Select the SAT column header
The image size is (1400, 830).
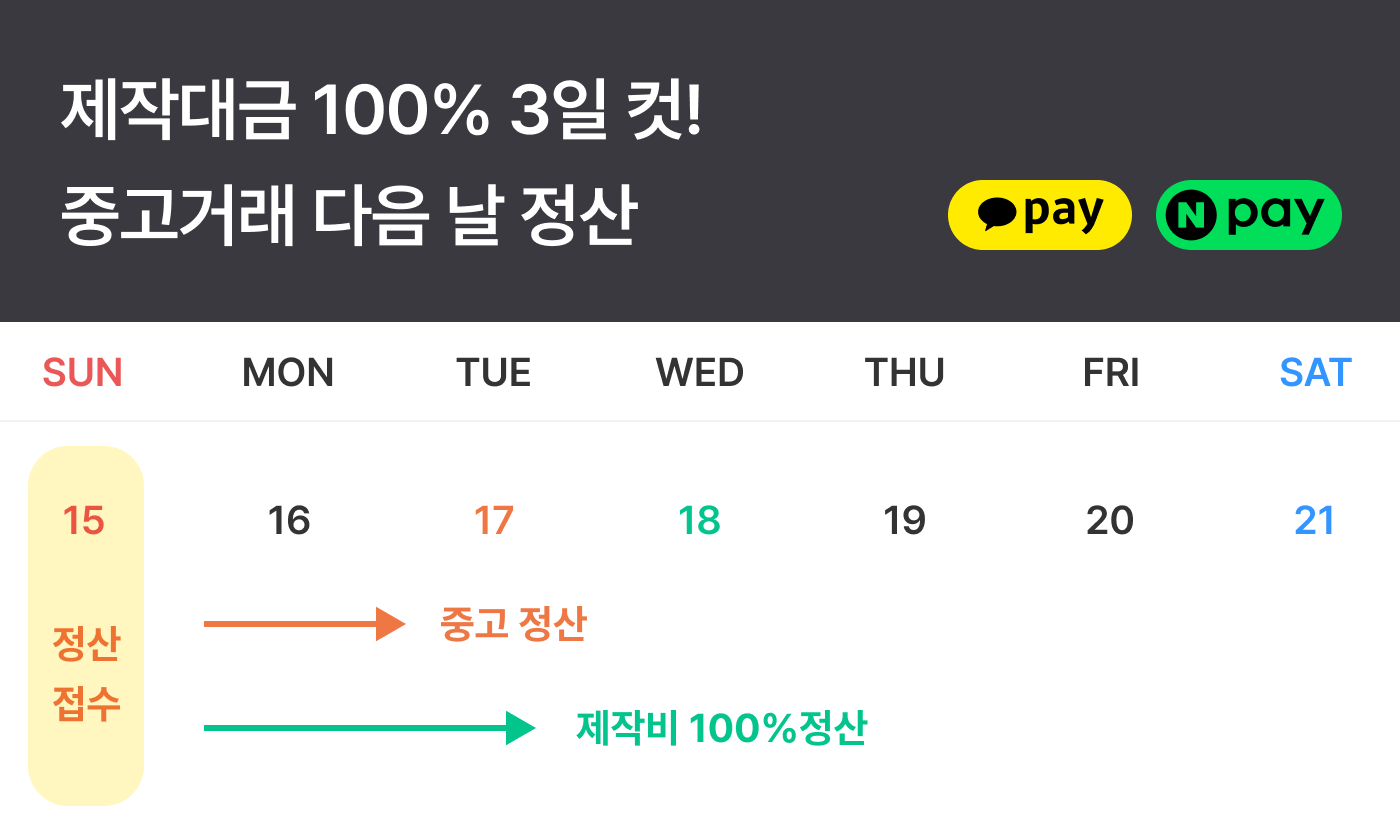pyautogui.click(x=1316, y=373)
